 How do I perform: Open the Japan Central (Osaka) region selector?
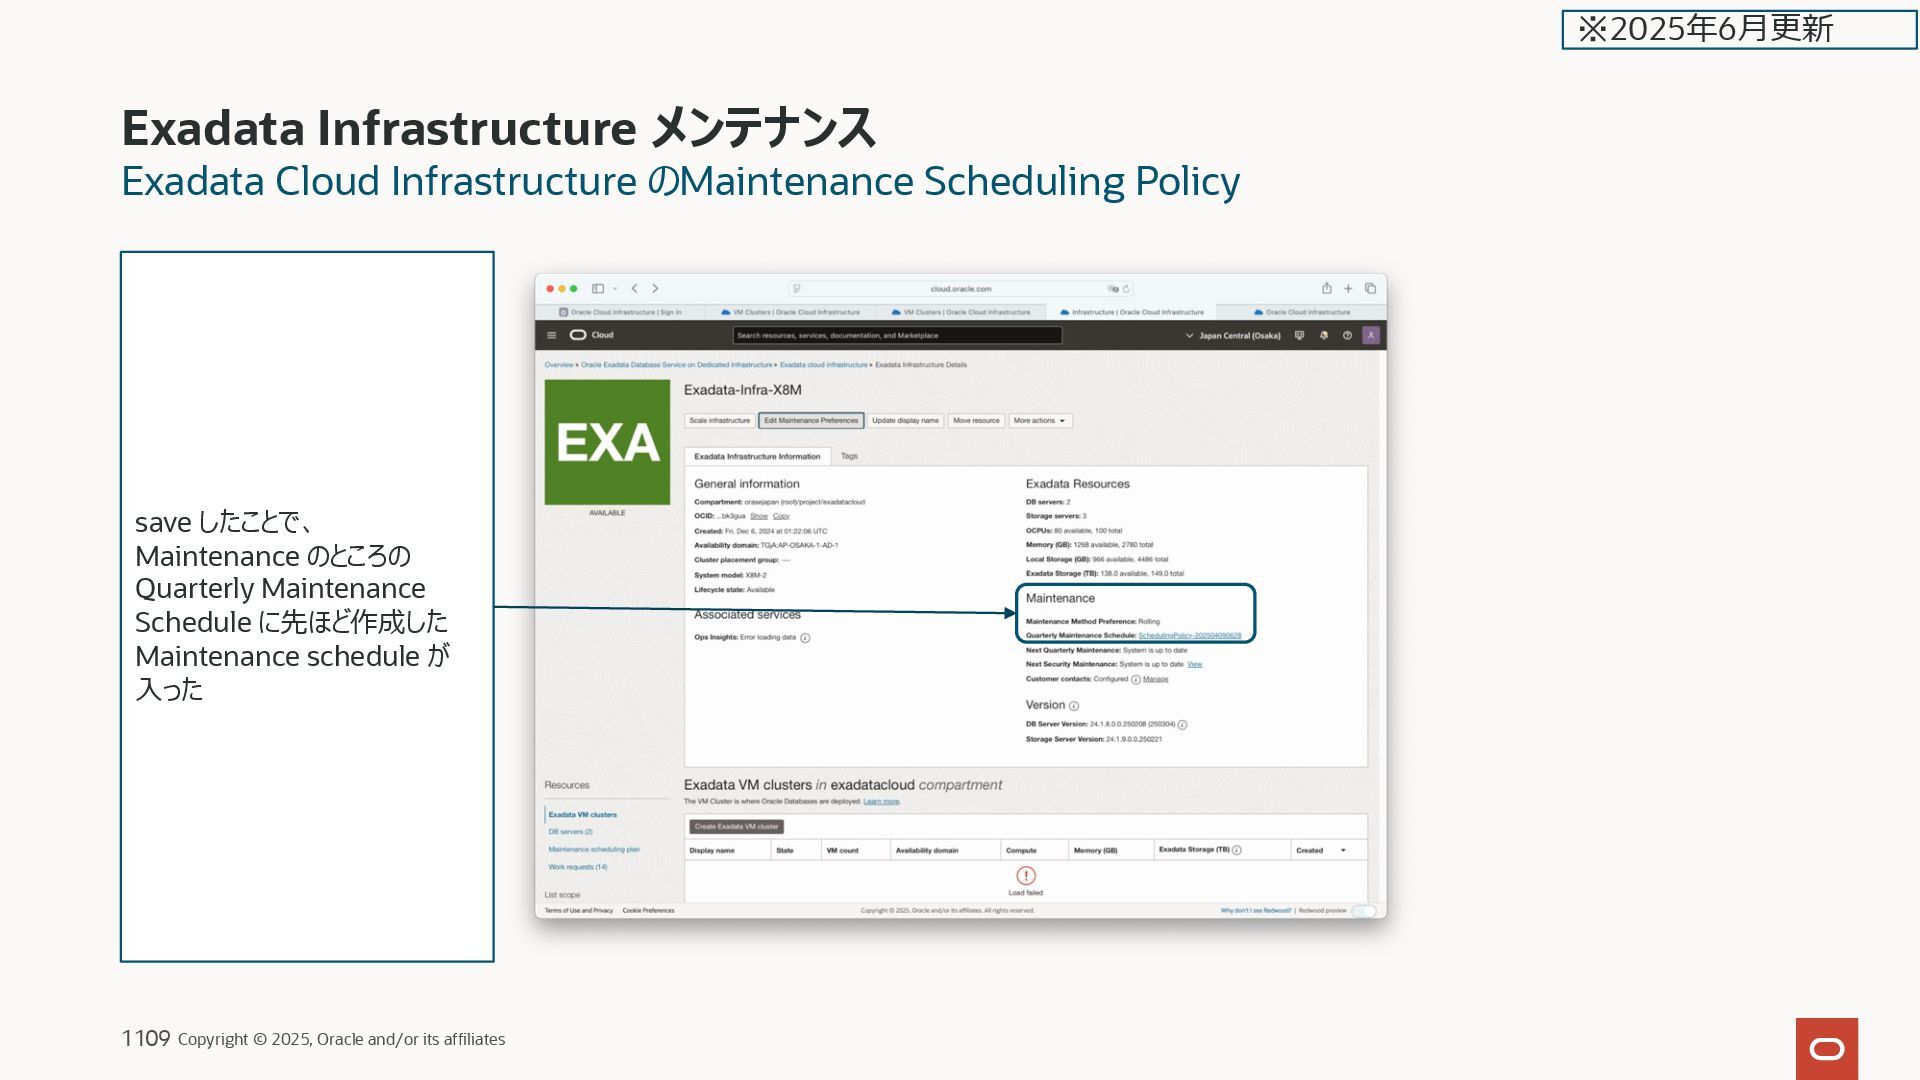1233,336
